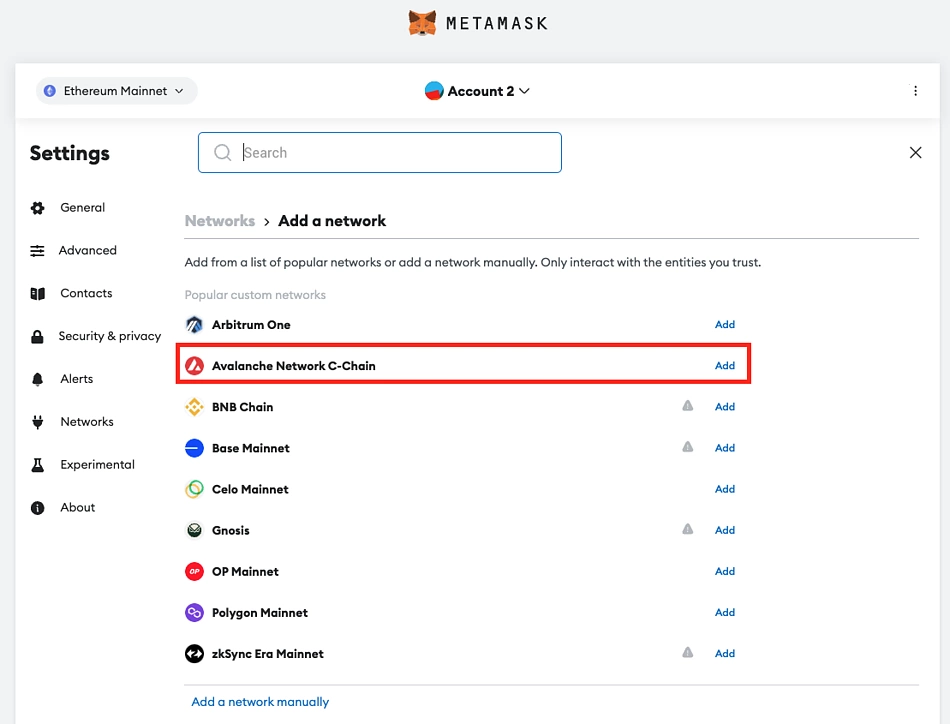Click the OP Mainnet logo
950x724 pixels.
(x=194, y=572)
